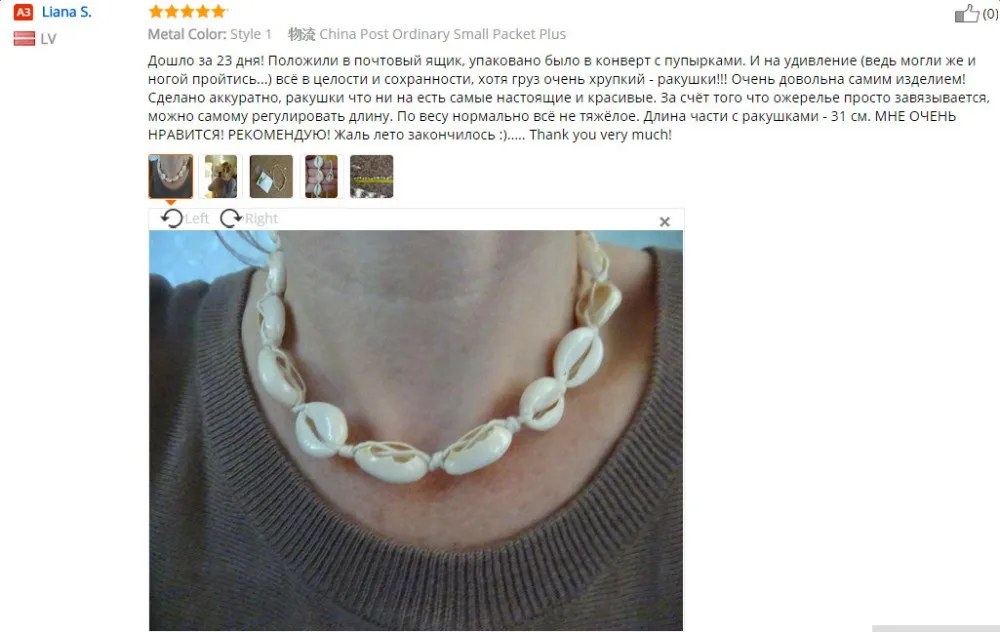Open reviewer Liana S. profile
The height and width of the screenshot is (632, 1000).
point(66,11)
